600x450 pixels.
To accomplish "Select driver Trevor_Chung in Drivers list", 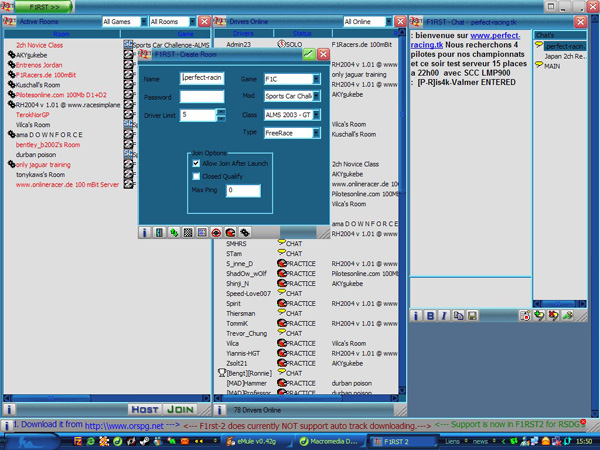I will pos(246,333).
